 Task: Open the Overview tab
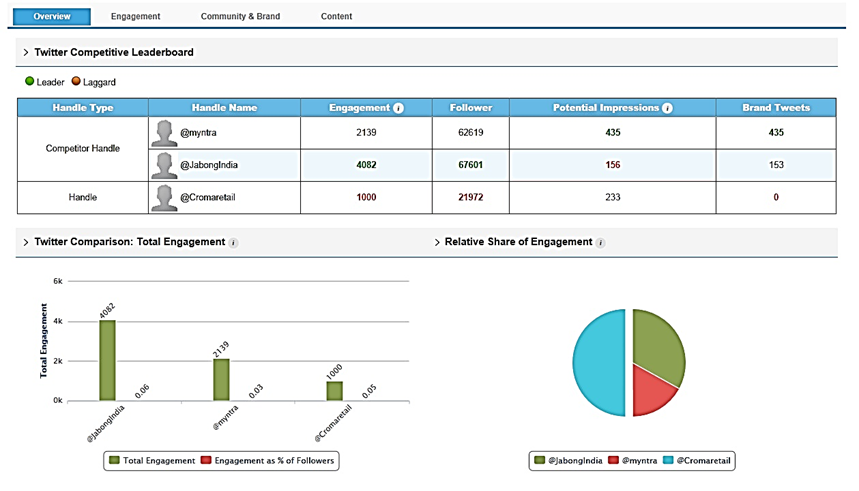(52, 16)
